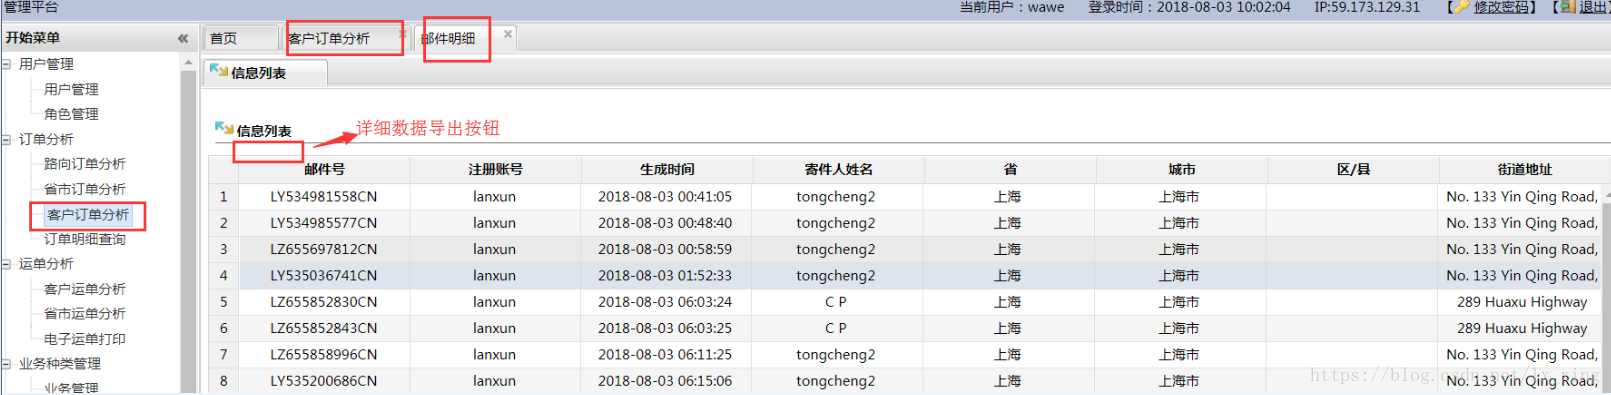Click timestamp 2018-08-03 01:52:33
The width and height of the screenshot is (1611, 395).
click(665, 275)
